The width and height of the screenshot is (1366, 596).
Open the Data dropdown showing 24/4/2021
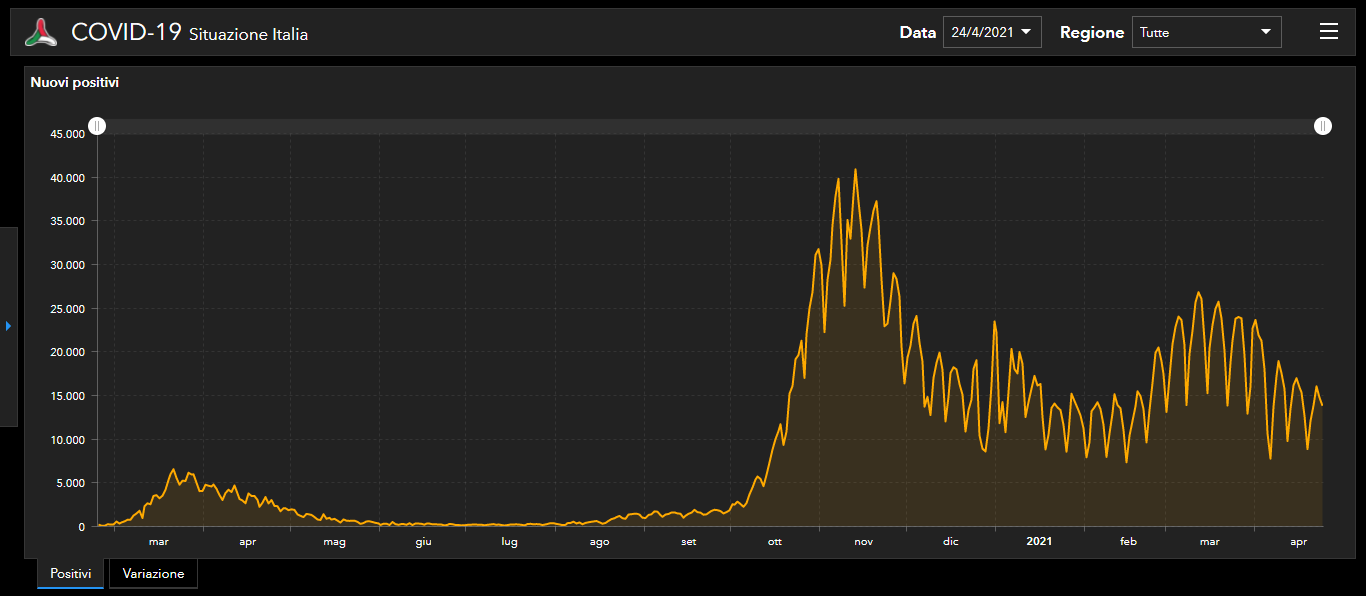(991, 32)
